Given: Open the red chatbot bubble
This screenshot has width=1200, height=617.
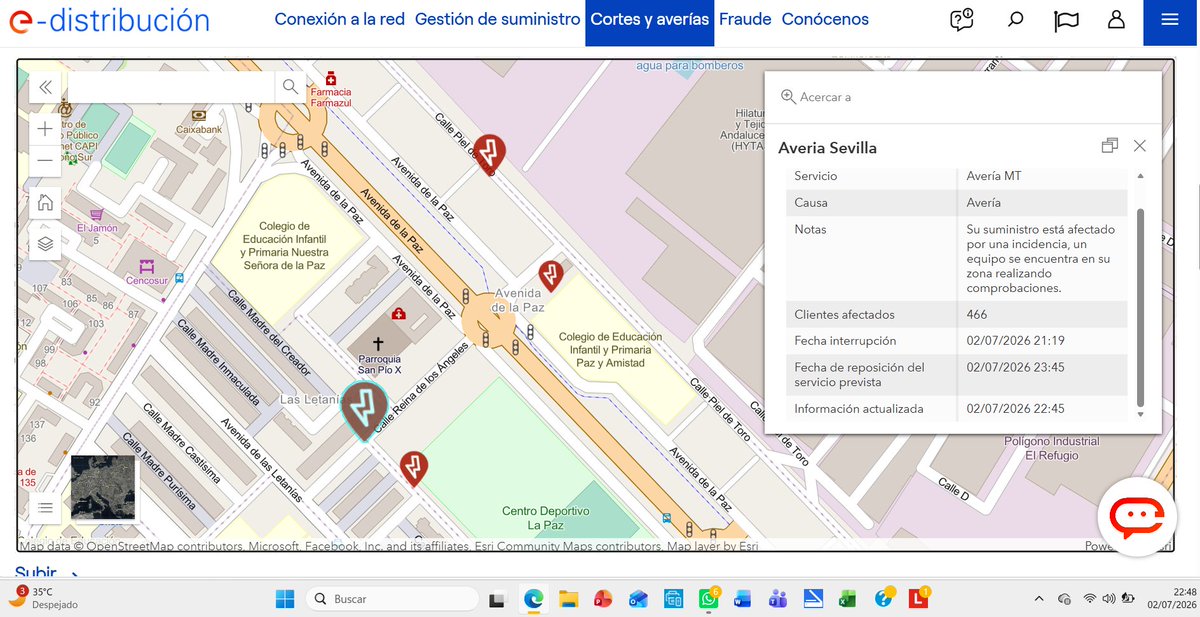Looking at the screenshot, I should coord(1137,517).
